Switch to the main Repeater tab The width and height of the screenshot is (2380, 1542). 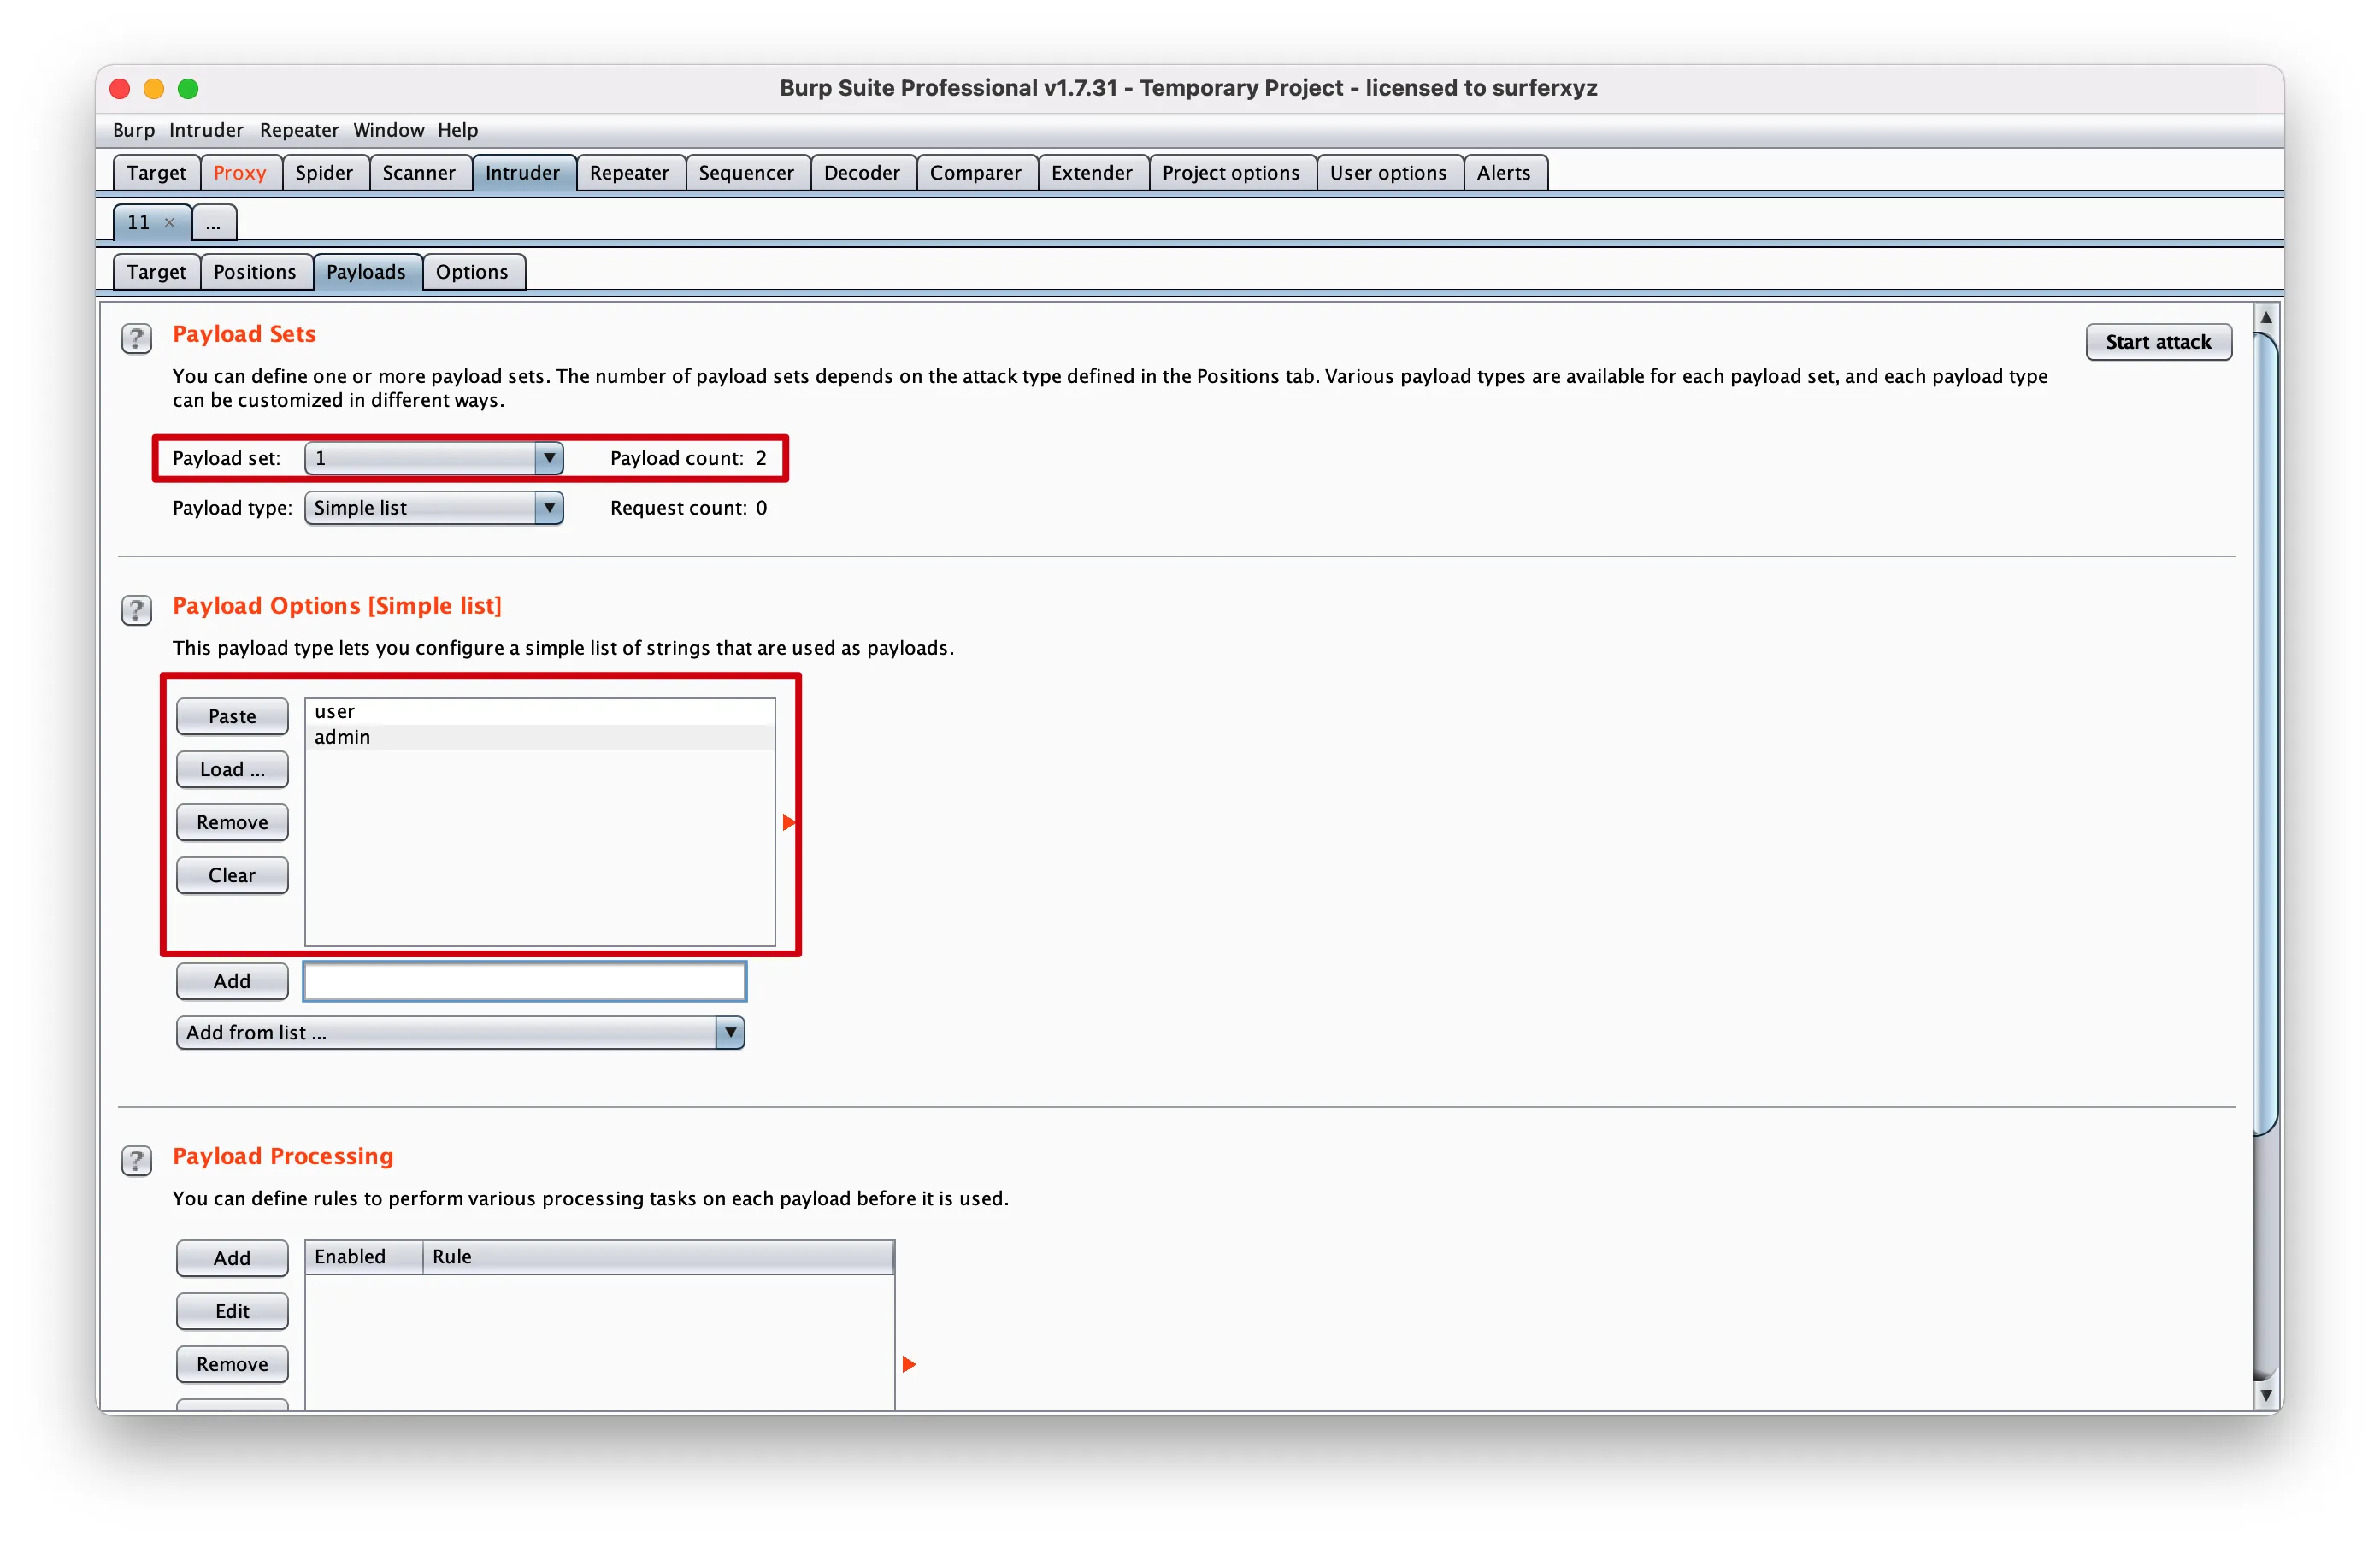(629, 173)
